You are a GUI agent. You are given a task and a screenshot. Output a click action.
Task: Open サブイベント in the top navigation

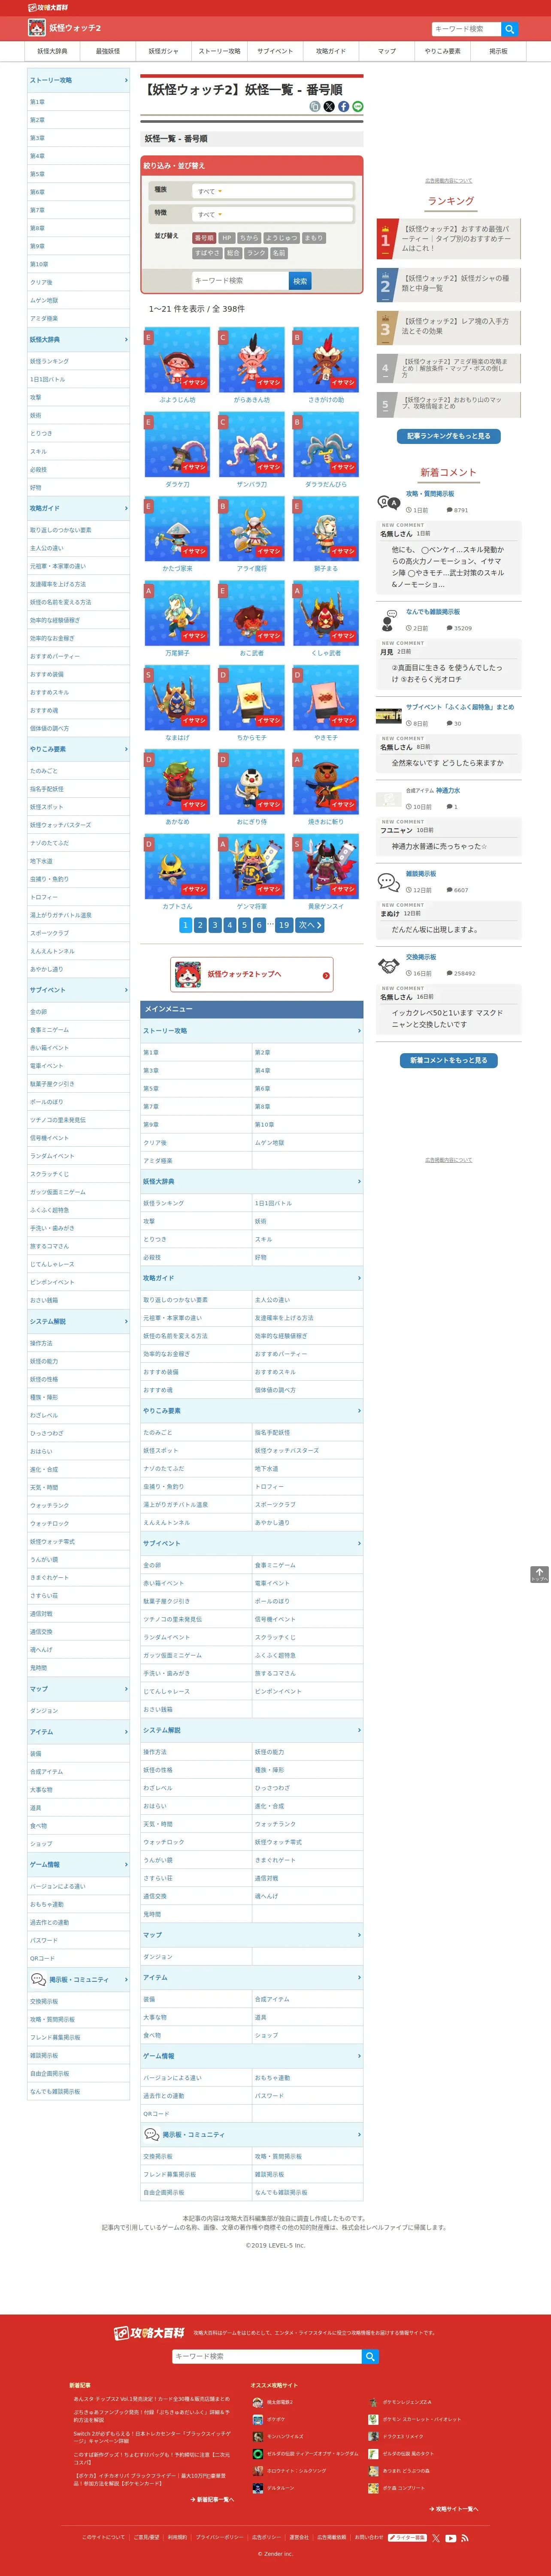[x=275, y=51]
